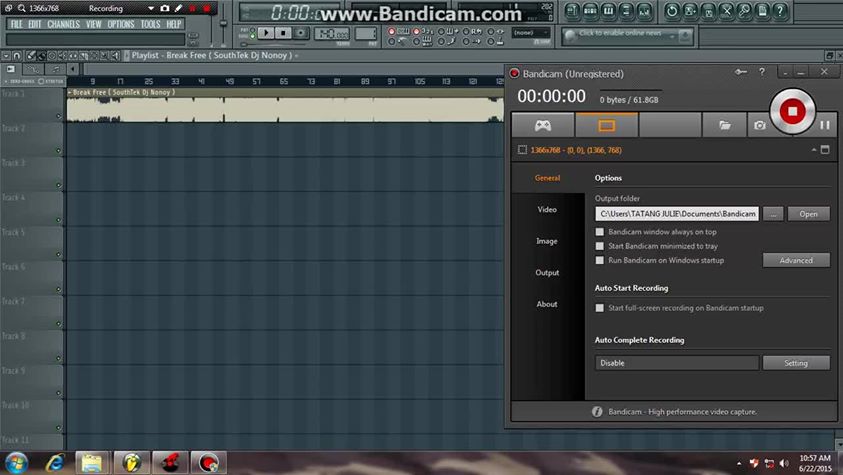Open FL Studio browser toolbar button

tap(626, 11)
